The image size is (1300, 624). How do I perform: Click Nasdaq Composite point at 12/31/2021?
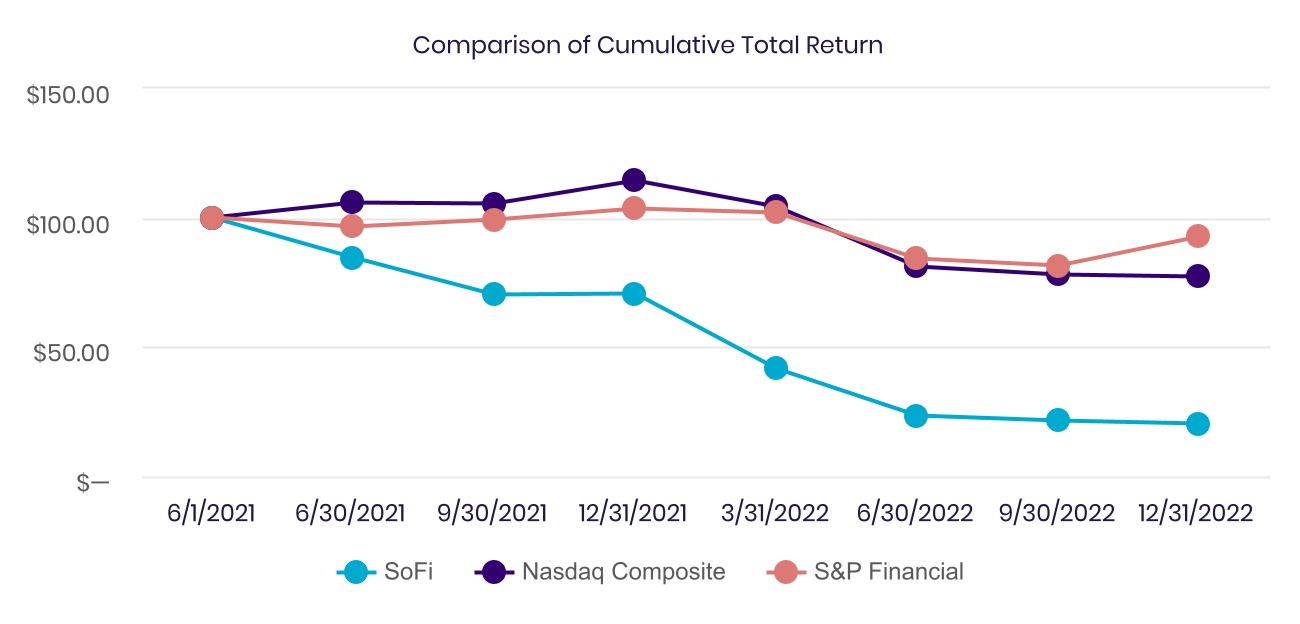pos(634,180)
